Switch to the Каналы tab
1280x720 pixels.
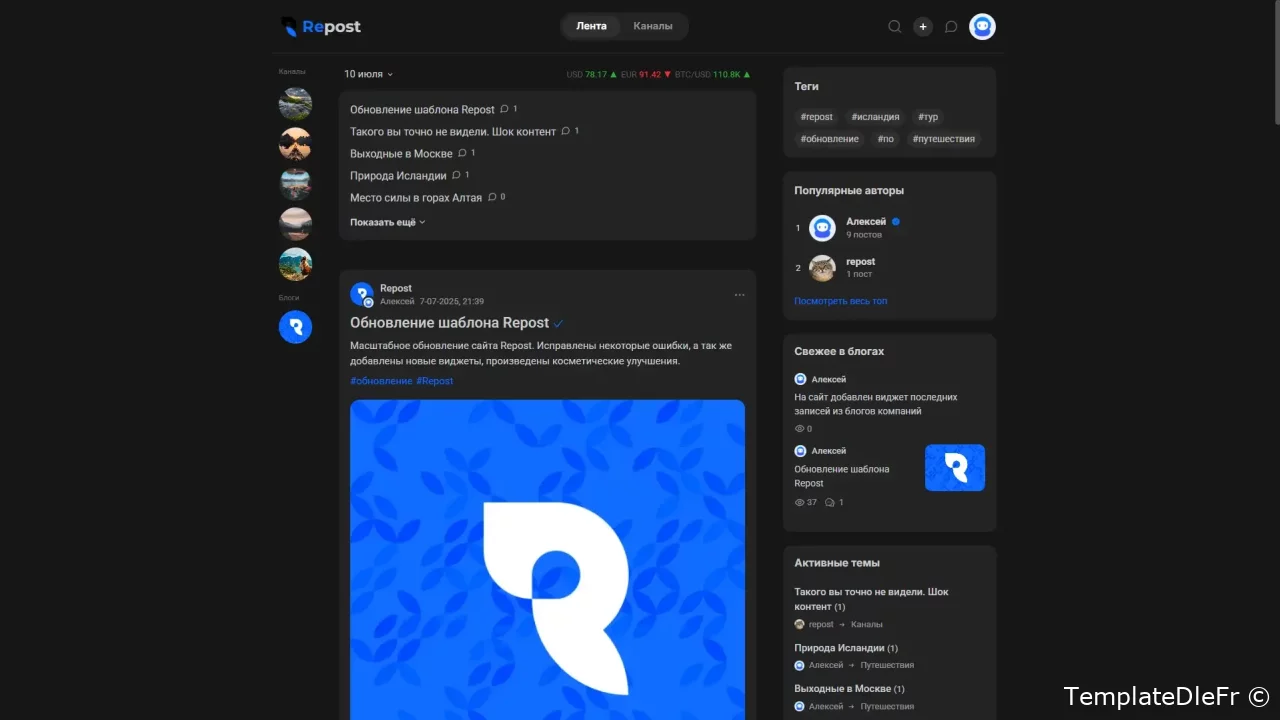coord(653,26)
